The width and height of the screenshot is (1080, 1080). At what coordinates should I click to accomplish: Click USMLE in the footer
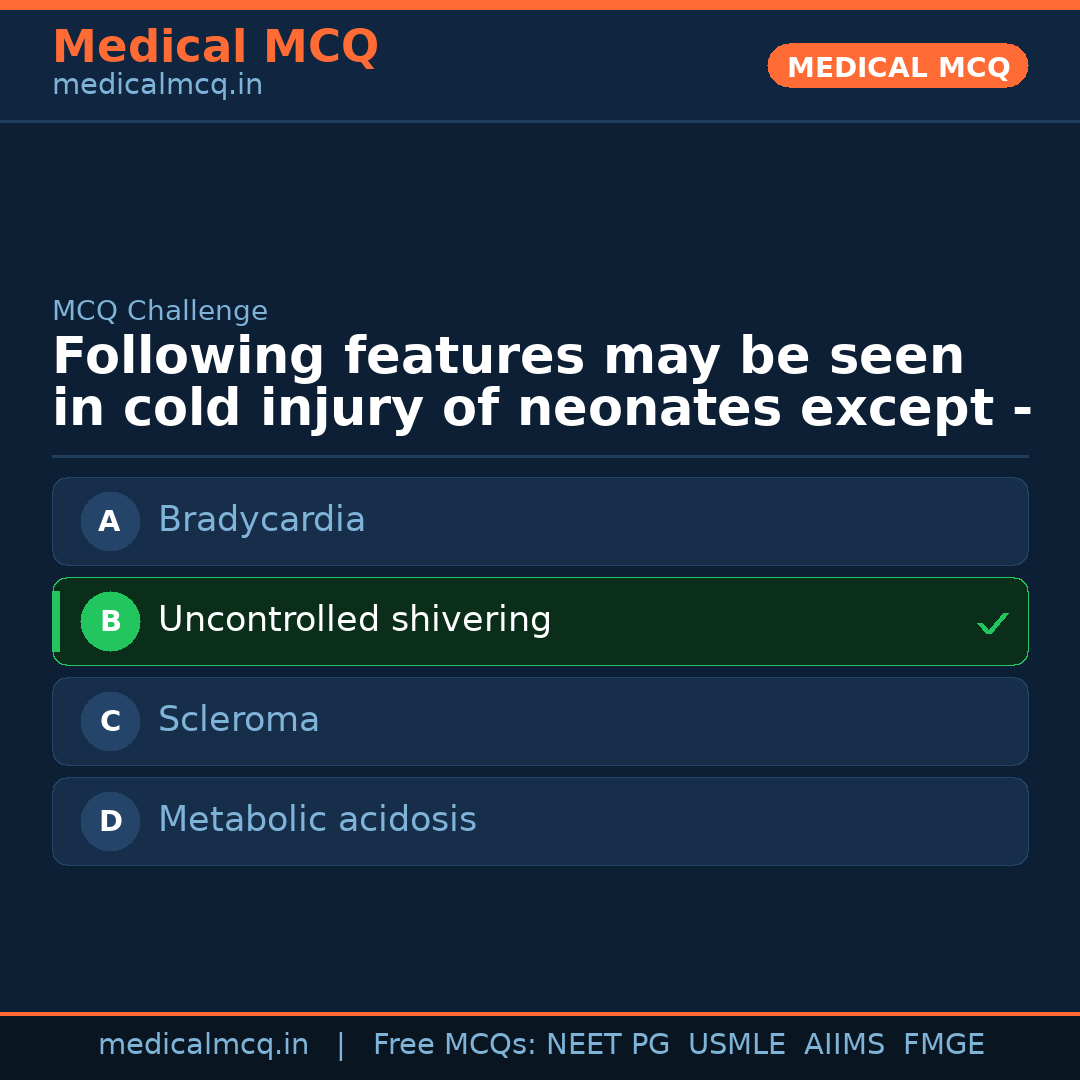pyautogui.click(x=736, y=1045)
